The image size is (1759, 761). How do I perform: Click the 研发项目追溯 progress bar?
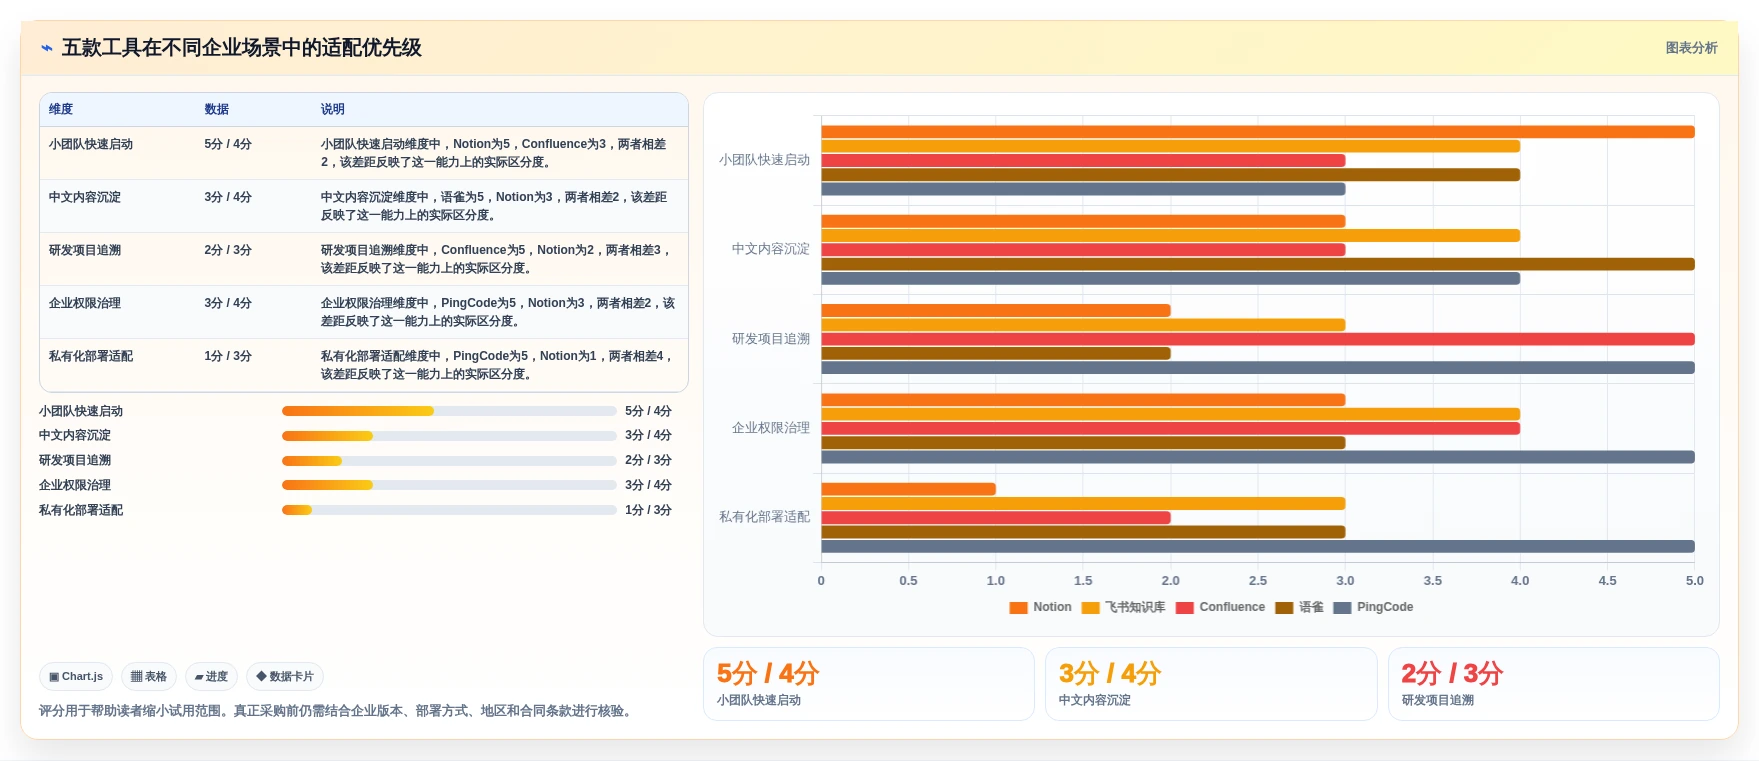coord(449,461)
